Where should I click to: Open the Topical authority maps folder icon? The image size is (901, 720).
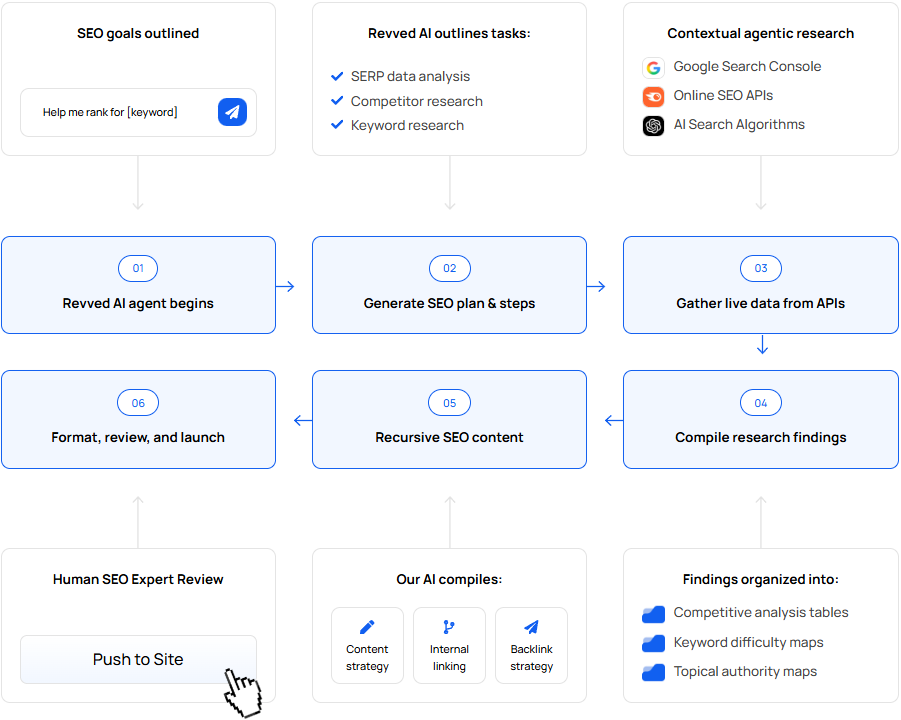tap(653, 672)
